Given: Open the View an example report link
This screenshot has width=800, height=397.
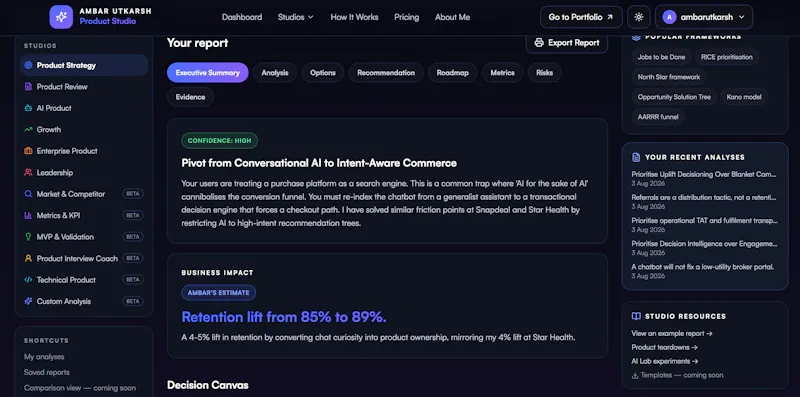Looking at the screenshot, I should pyautogui.click(x=672, y=333).
